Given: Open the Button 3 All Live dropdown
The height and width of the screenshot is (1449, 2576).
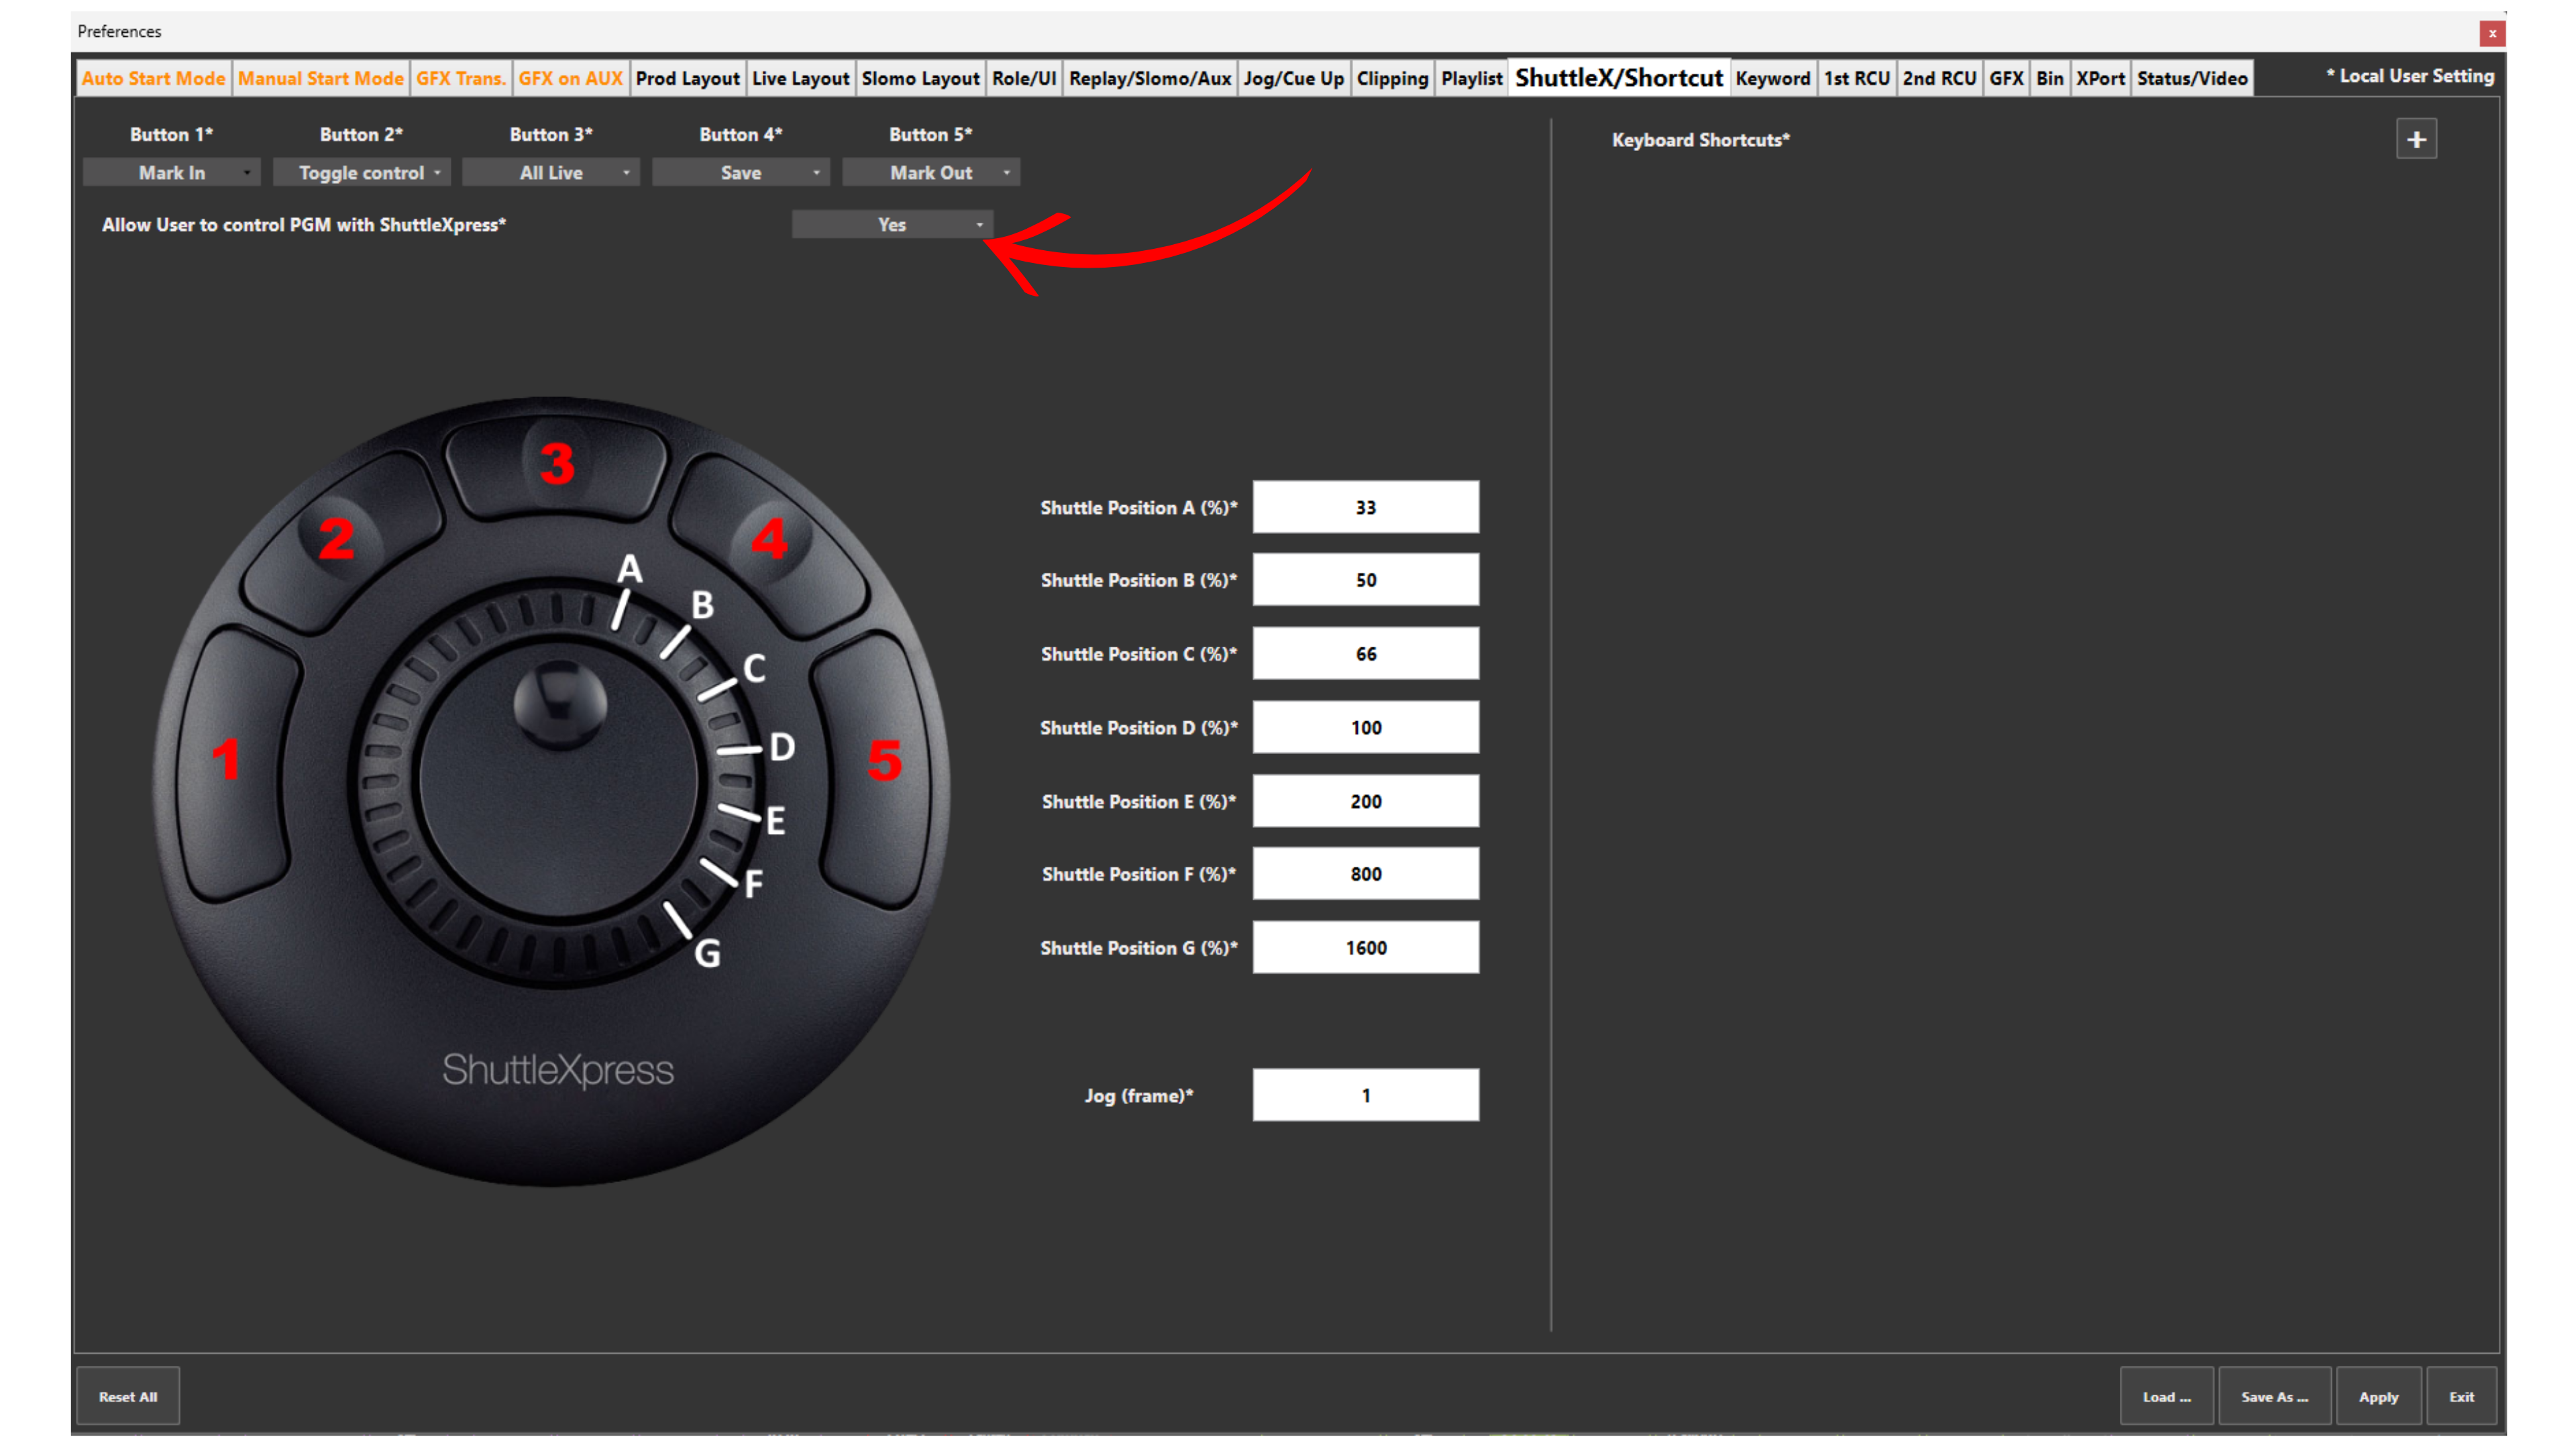Looking at the screenshot, I should [x=551, y=173].
